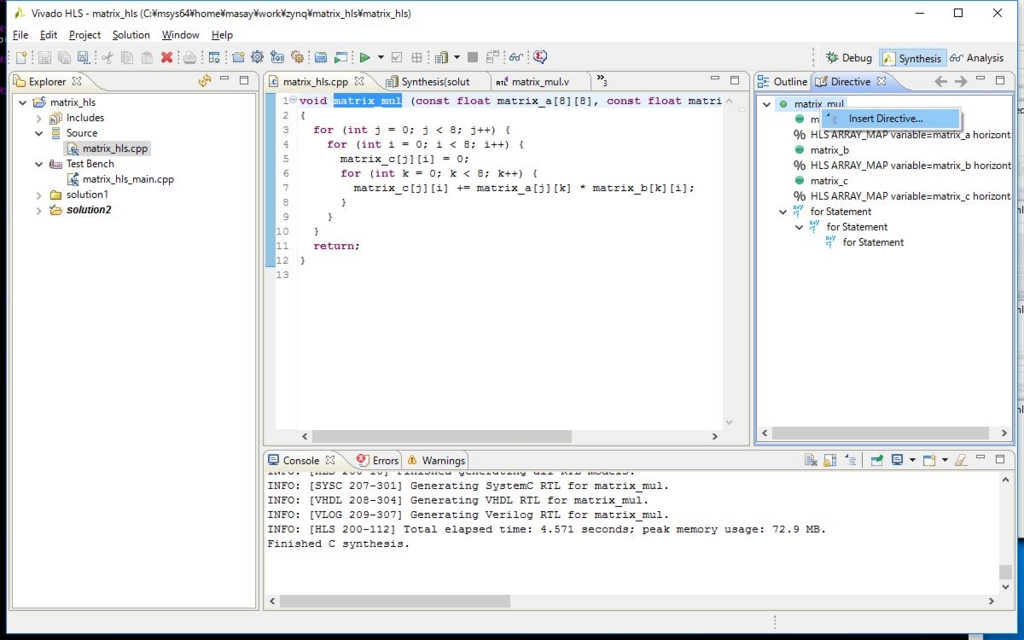Switch to the Outline tab
The height and width of the screenshot is (640, 1024).
(783, 82)
